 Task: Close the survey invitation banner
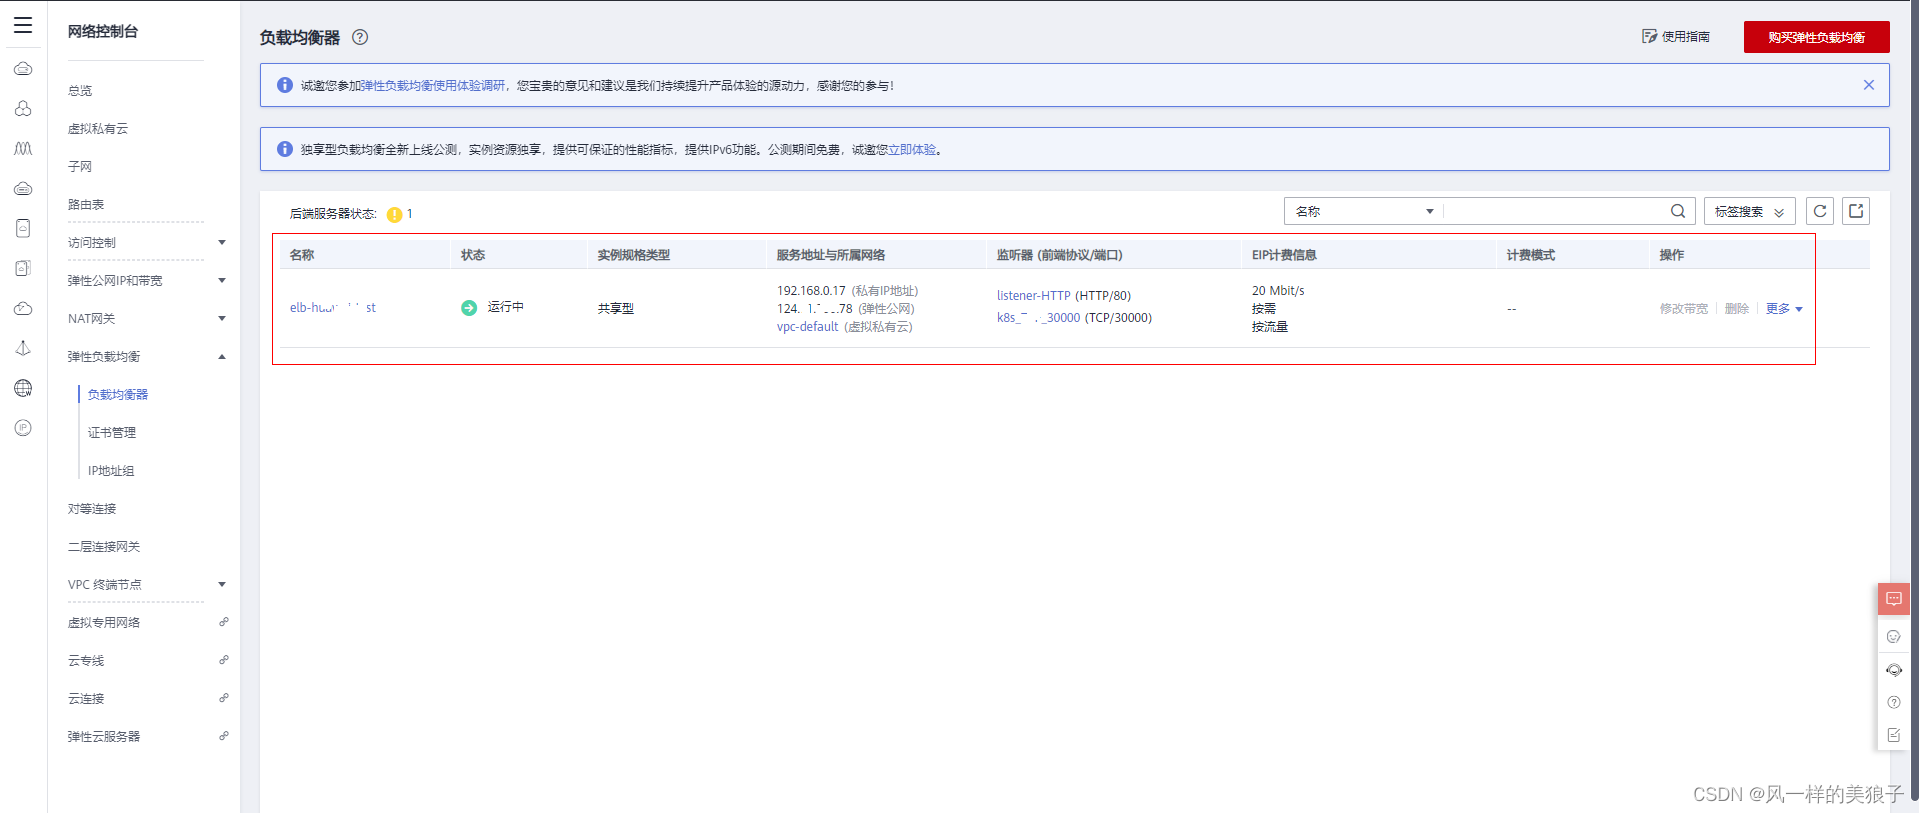1868,85
